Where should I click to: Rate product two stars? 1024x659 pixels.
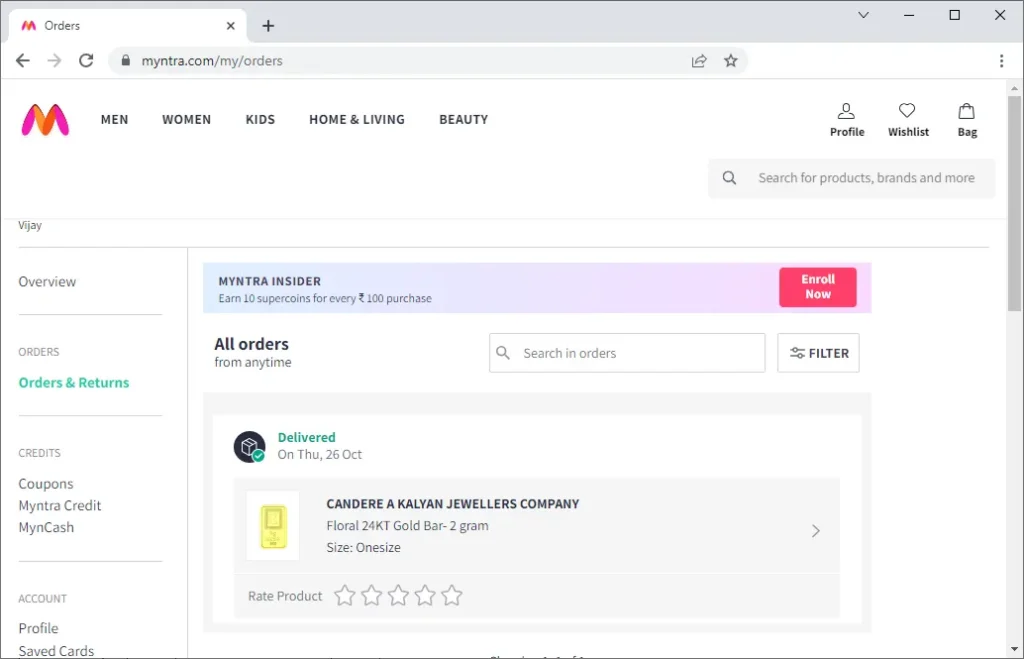372,596
